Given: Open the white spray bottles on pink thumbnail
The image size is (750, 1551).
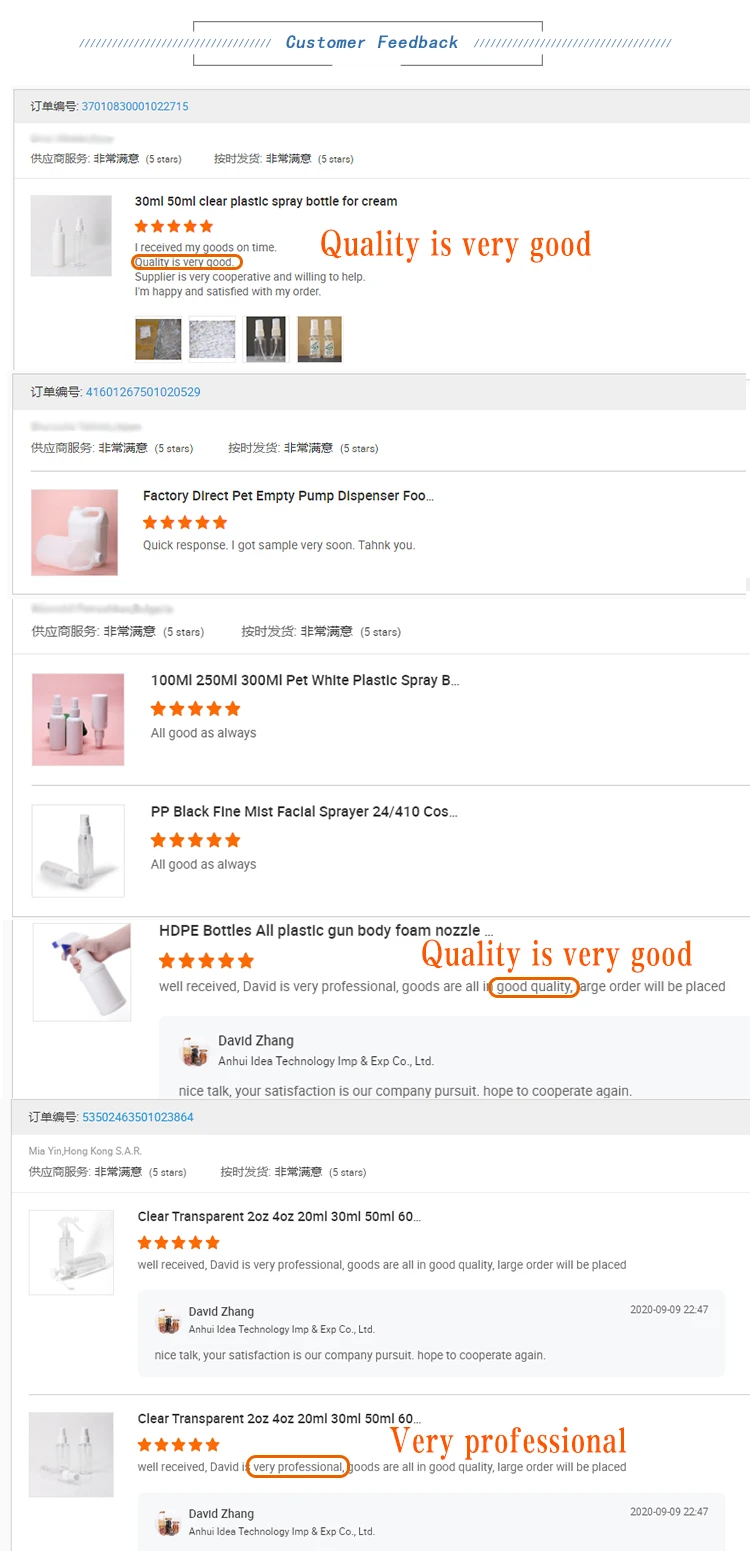Looking at the screenshot, I should pyautogui.click(x=78, y=720).
